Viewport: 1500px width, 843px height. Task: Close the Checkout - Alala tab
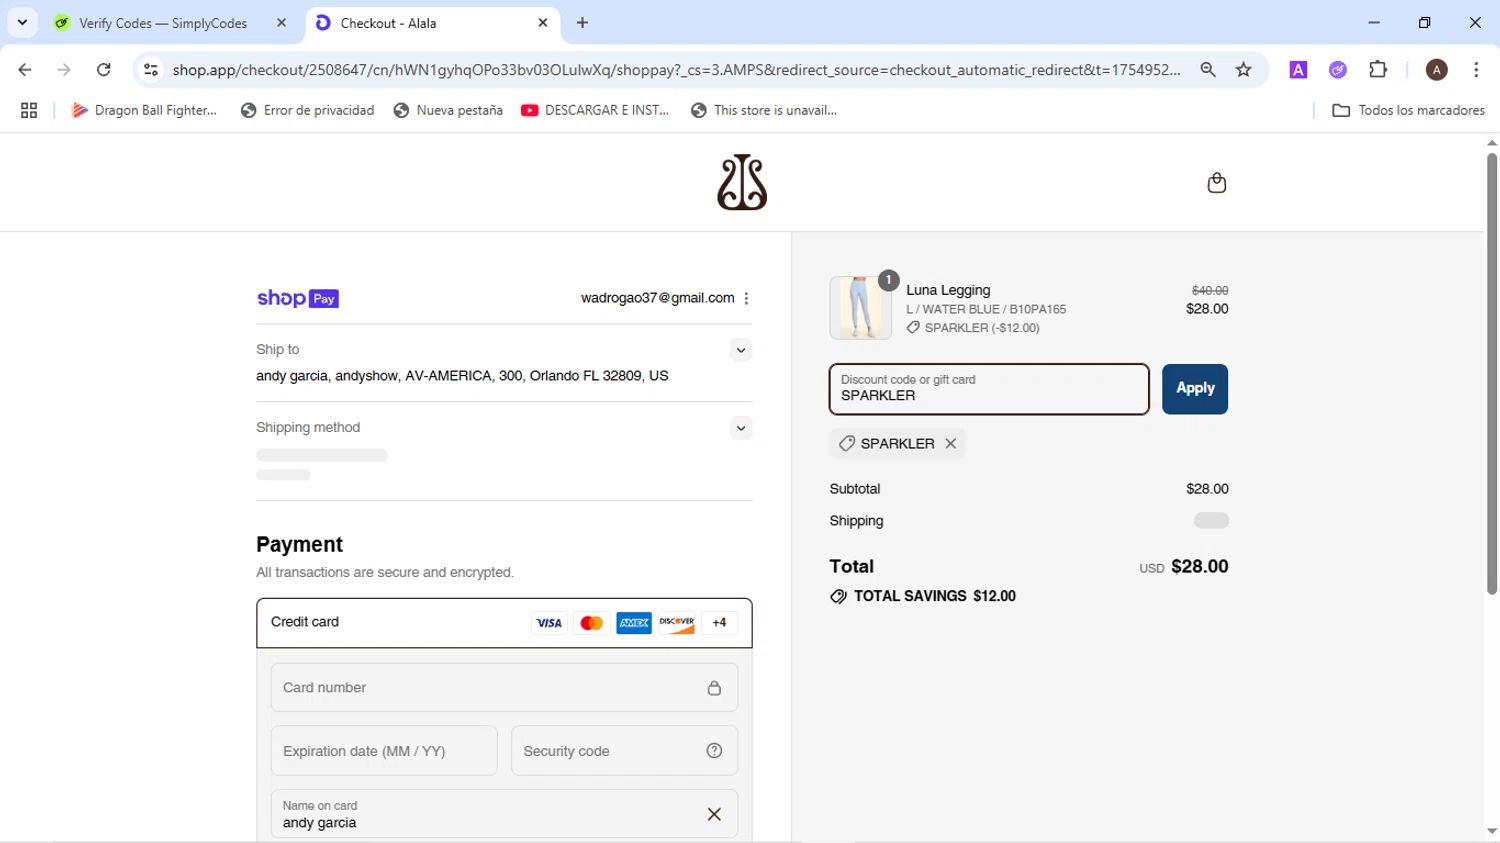click(x=543, y=23)
